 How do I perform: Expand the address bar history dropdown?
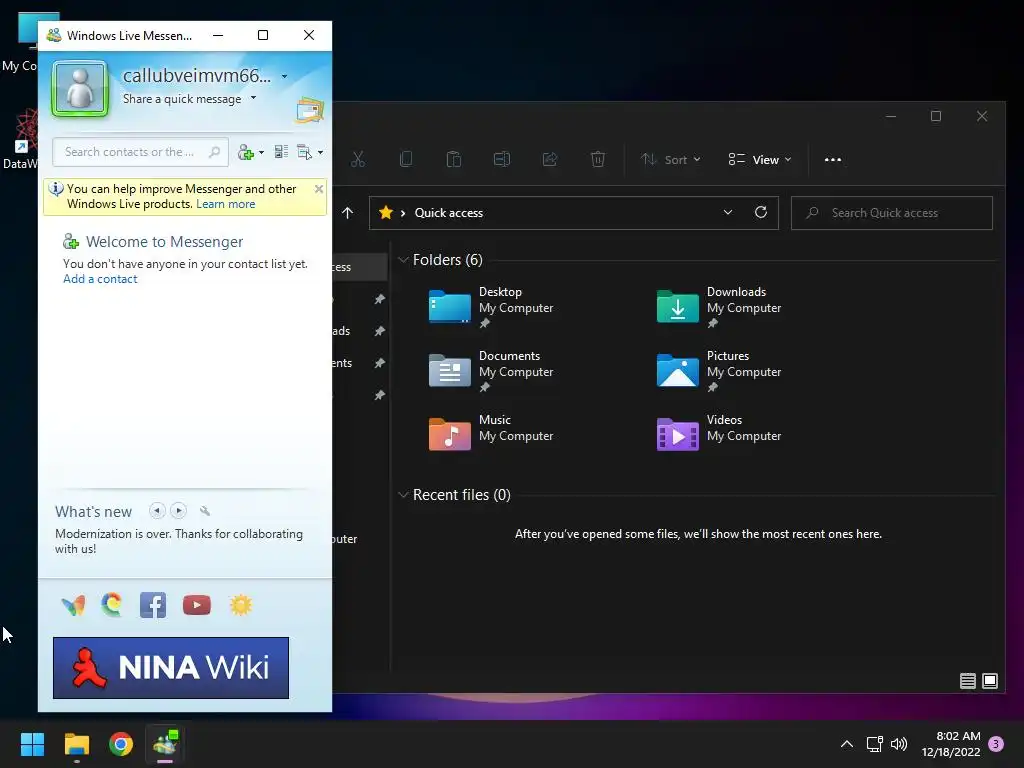728,213
